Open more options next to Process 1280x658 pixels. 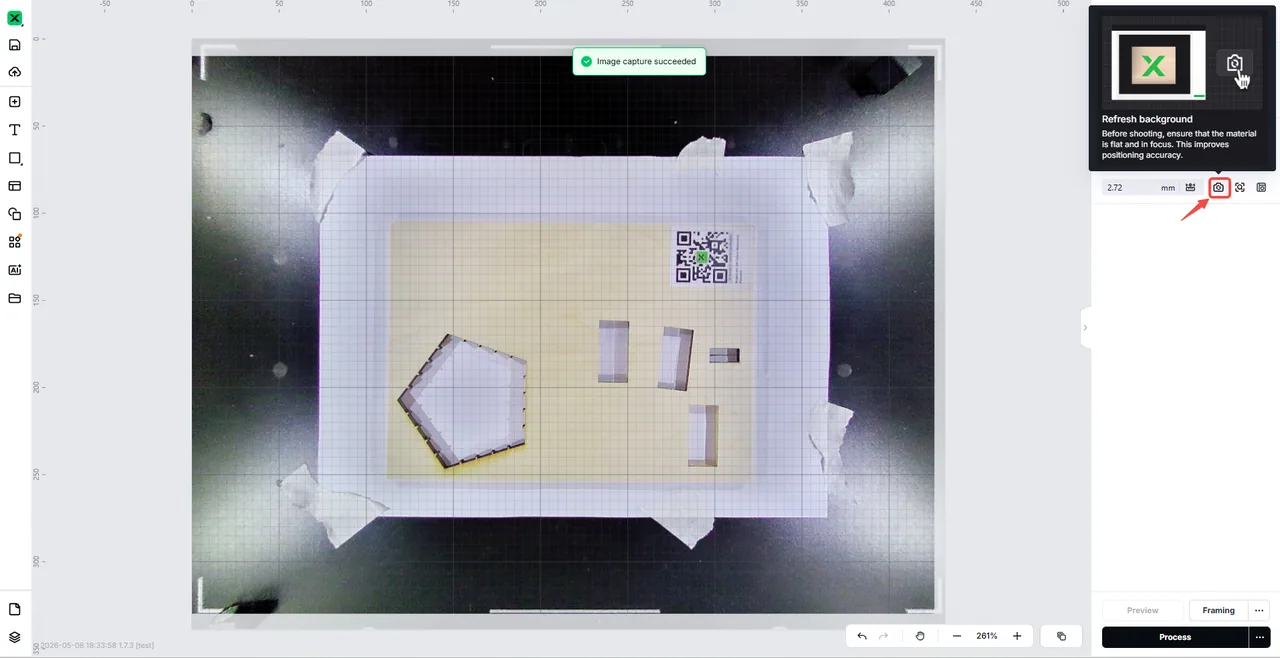coord(1259,637)
